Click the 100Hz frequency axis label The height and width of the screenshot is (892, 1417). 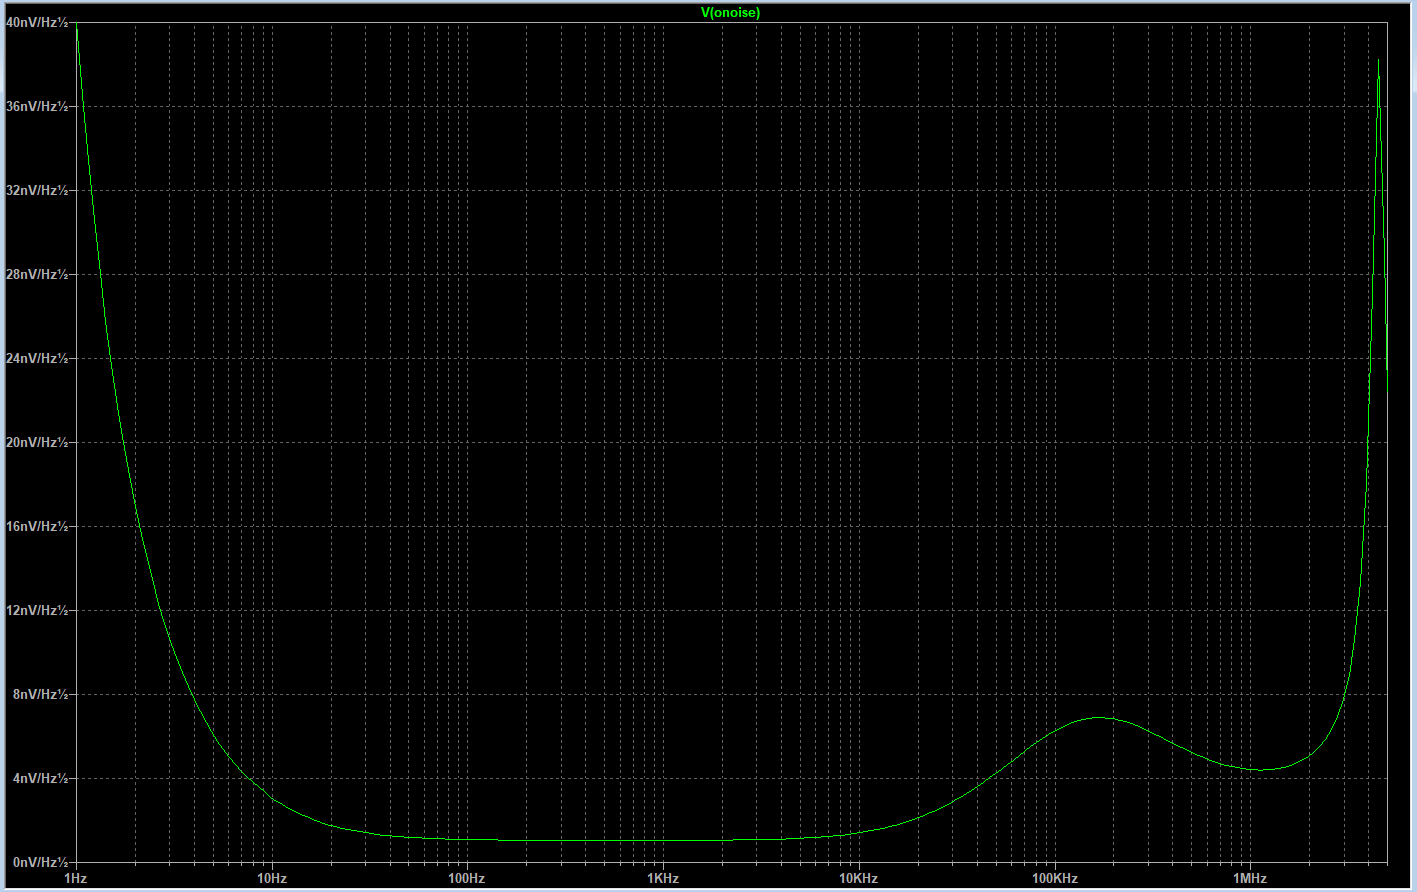467,879
